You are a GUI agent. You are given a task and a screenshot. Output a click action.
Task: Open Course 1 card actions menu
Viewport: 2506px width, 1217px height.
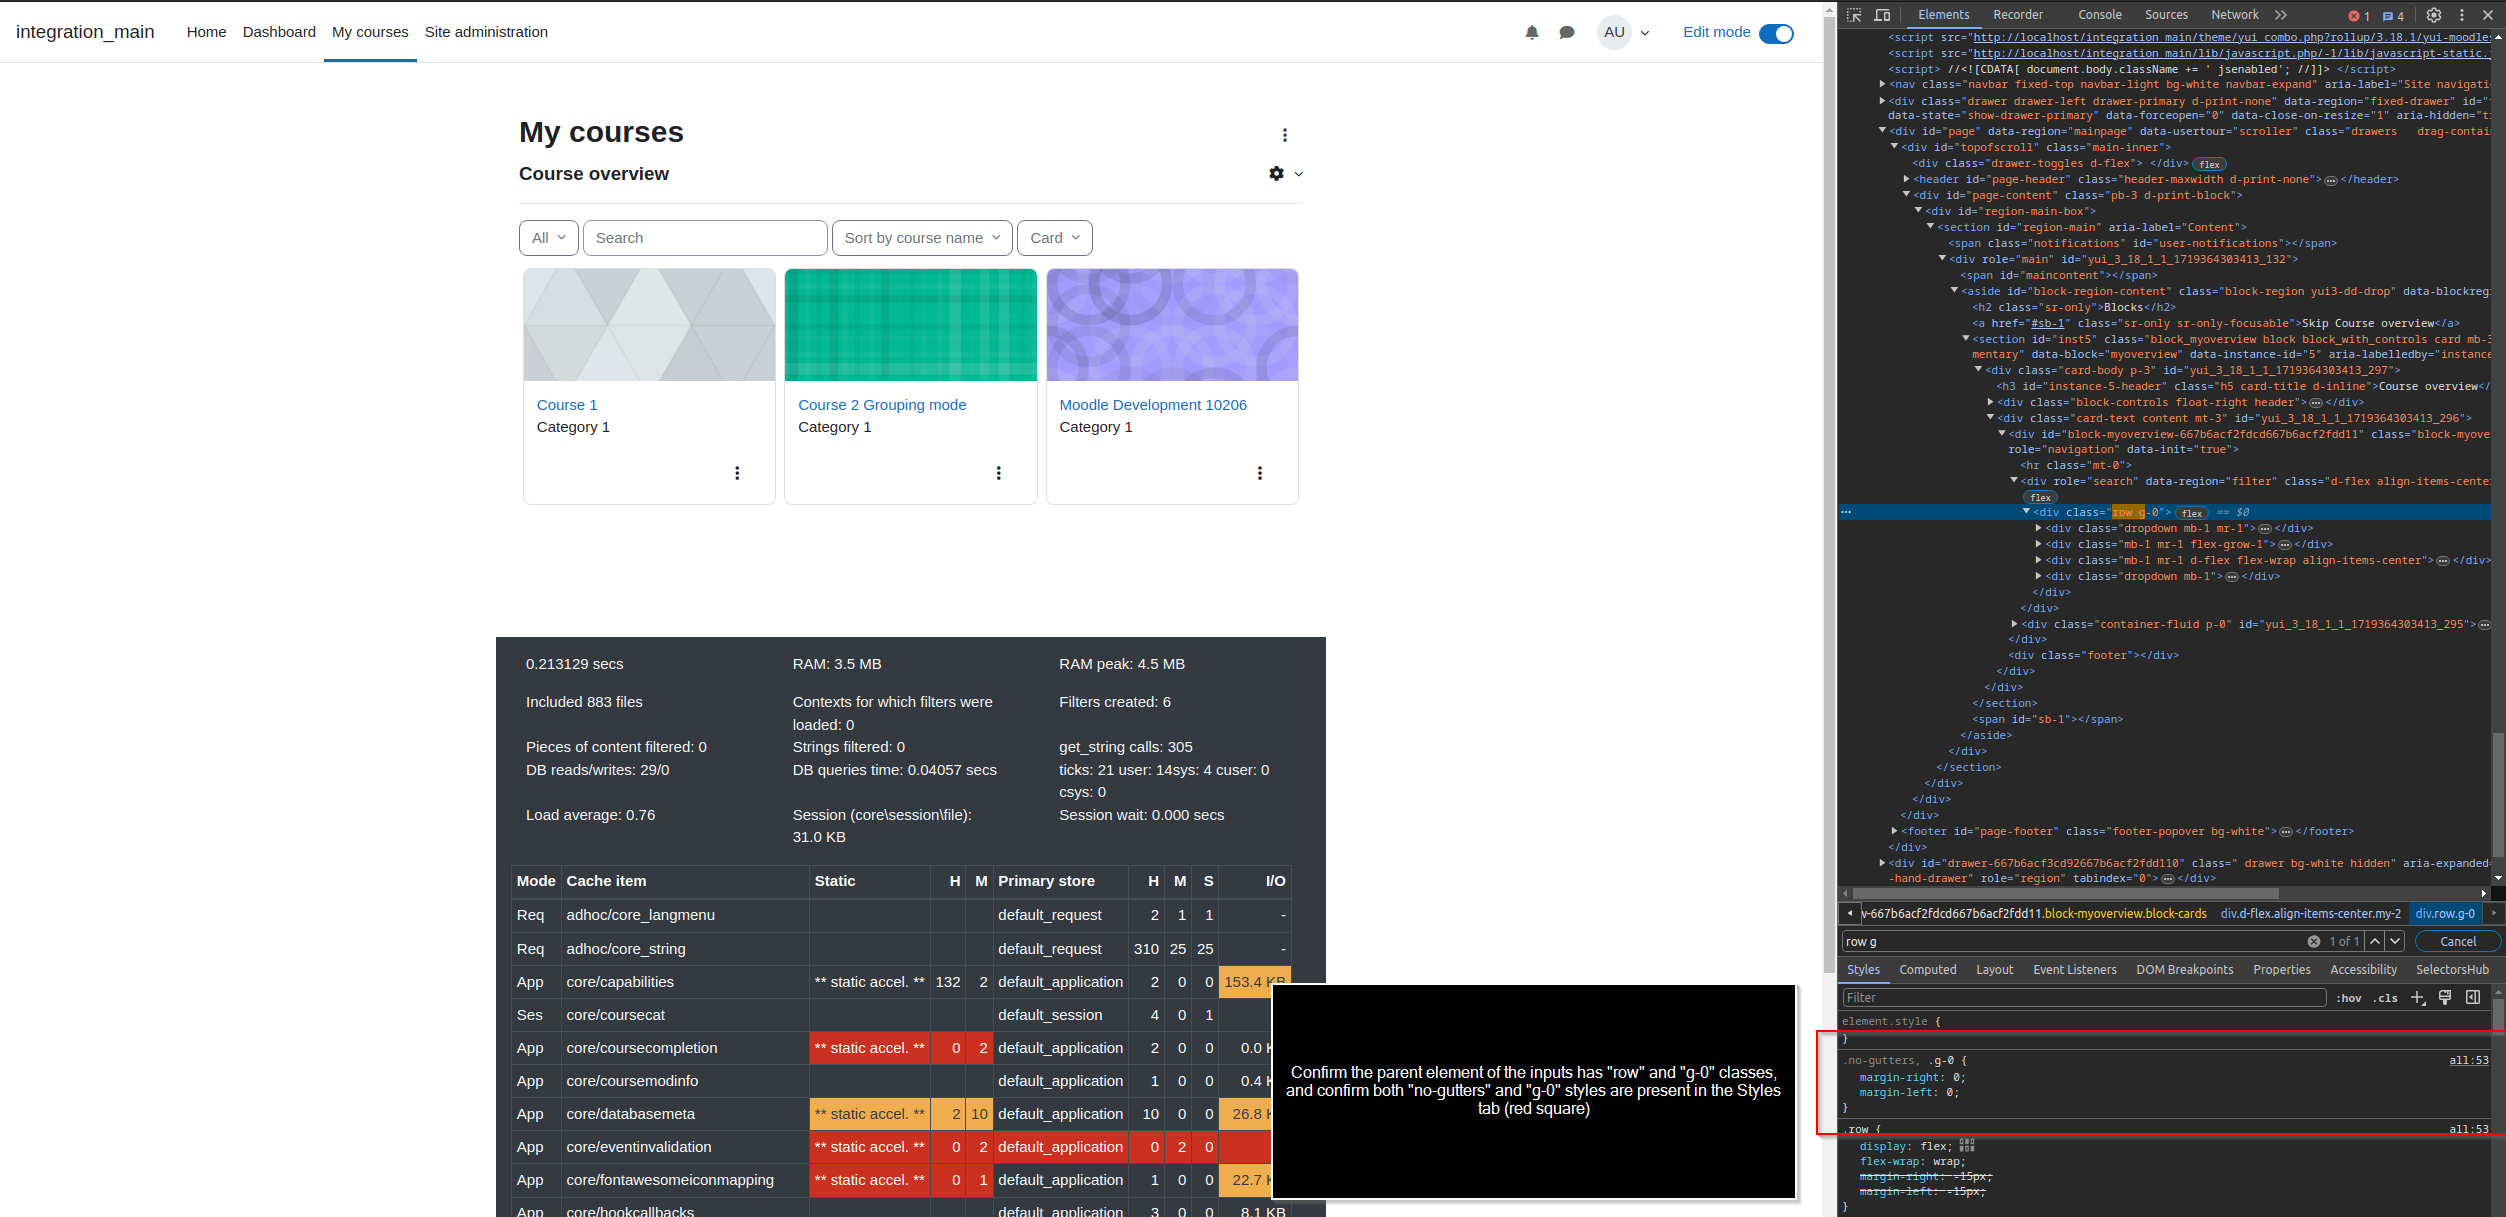[737, 473]
